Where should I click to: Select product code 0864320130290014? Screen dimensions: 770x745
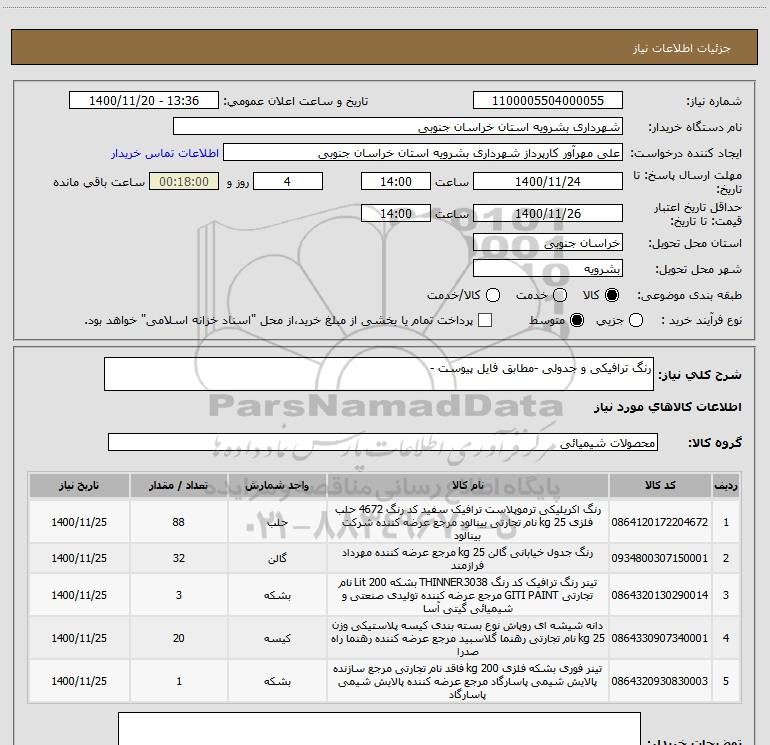(660, 595)
